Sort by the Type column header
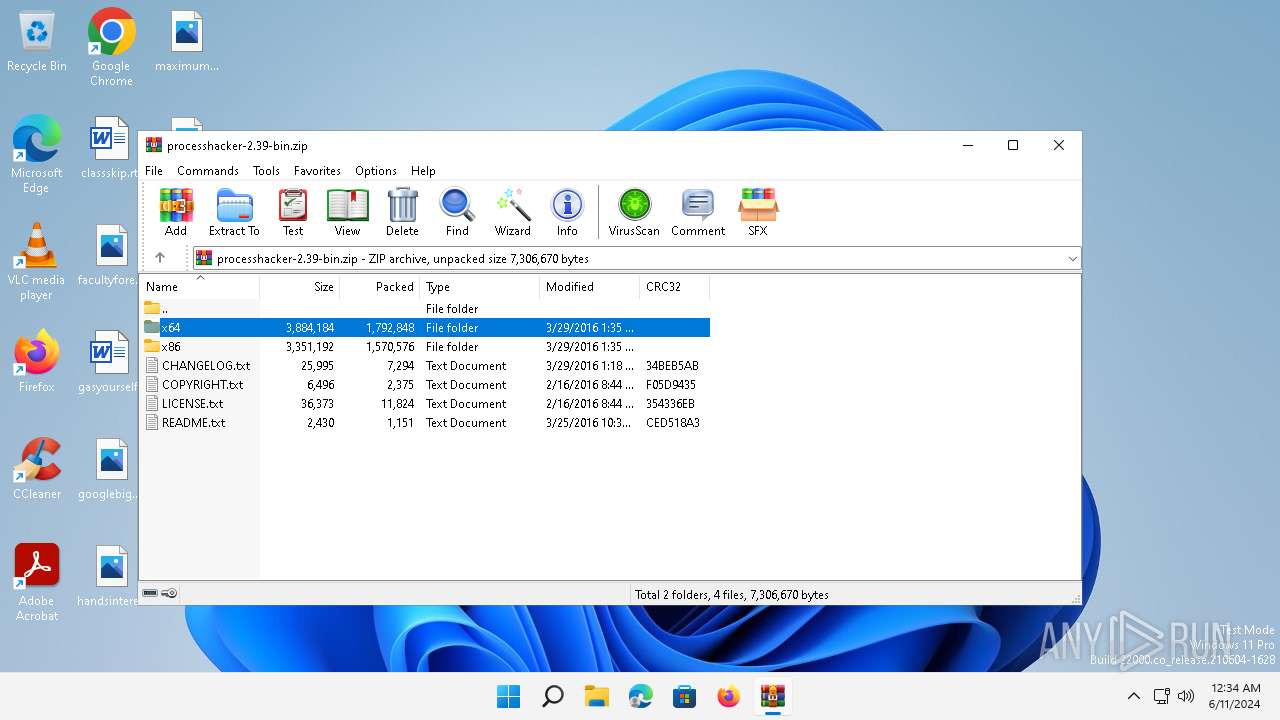This screenshot has height=720, width=1280. [x=480, y=287]
